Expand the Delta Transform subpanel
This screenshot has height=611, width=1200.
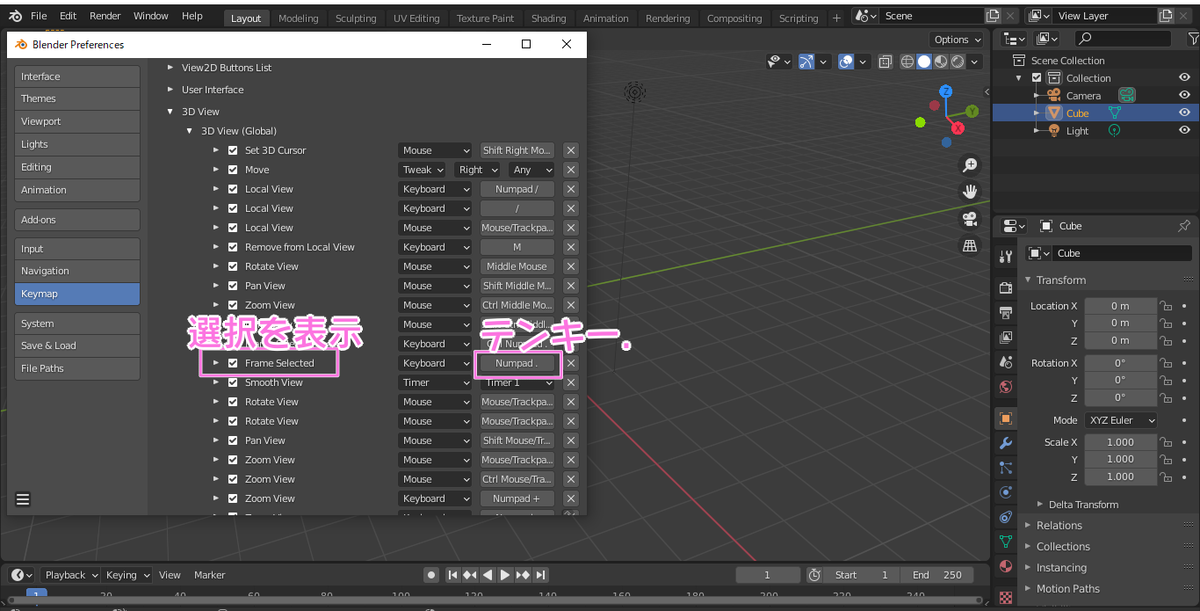[x=1084, y=504]
